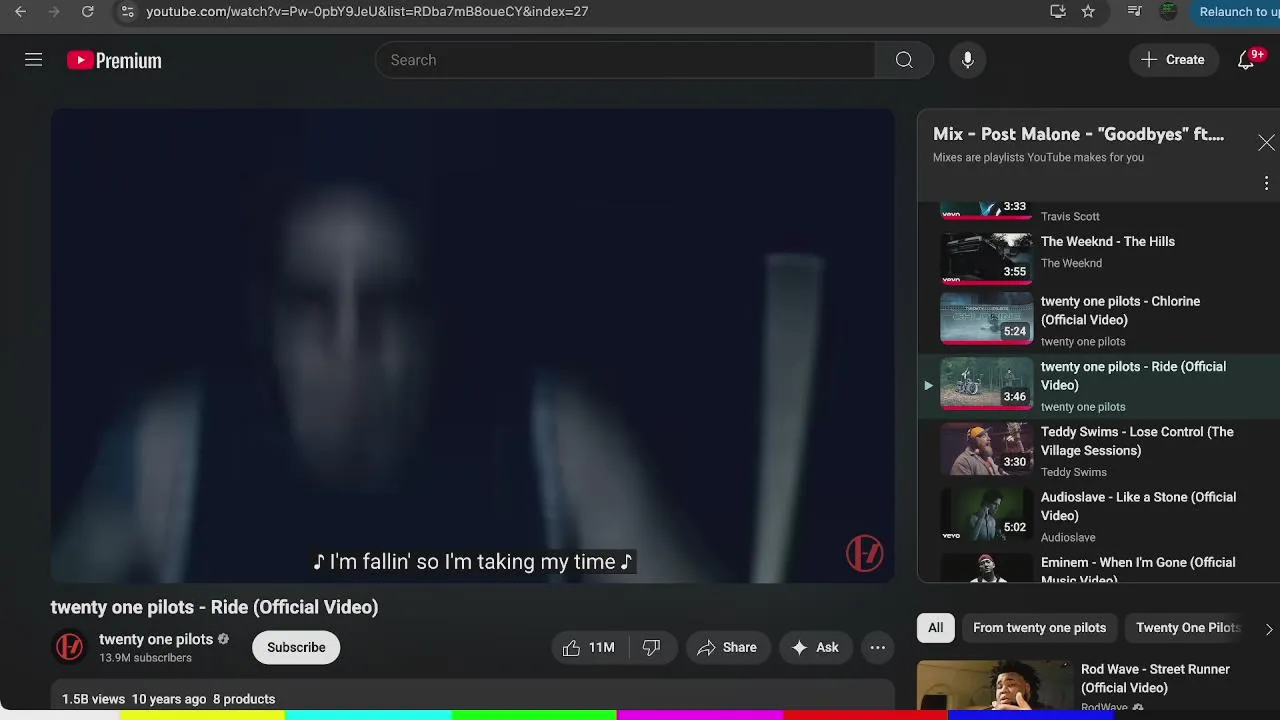Viewport: 1280px width, 720px height.
Task: Open the Create menu
Action: pos(1173,60)
